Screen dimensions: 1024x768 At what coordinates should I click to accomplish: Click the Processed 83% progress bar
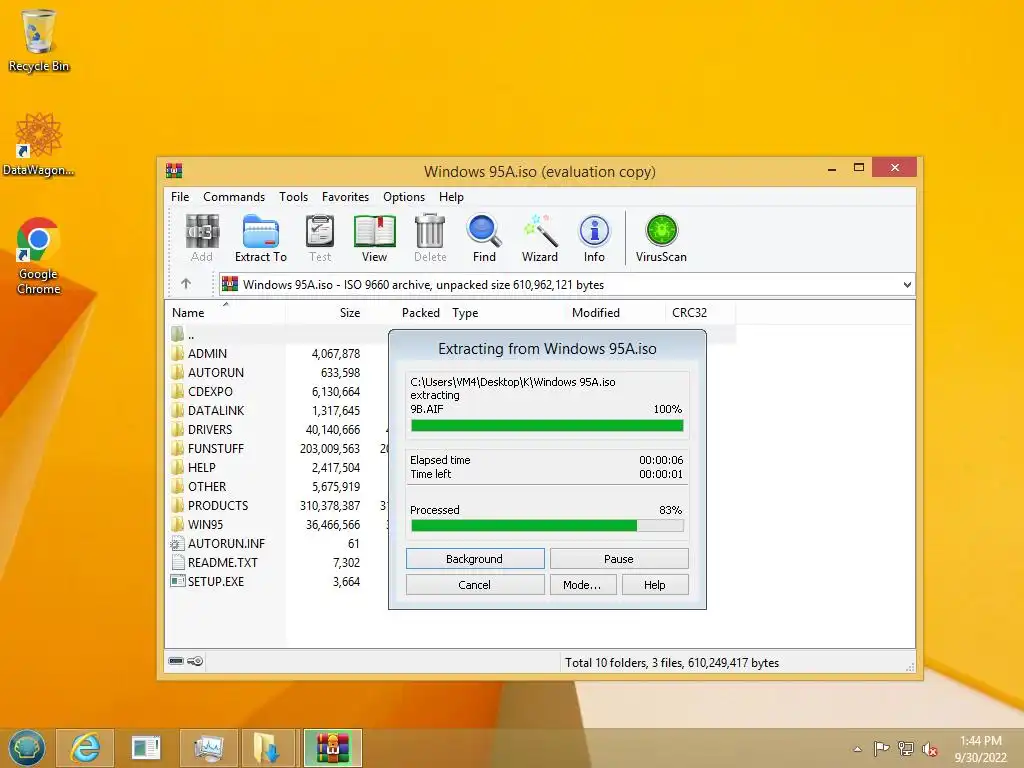547,525
